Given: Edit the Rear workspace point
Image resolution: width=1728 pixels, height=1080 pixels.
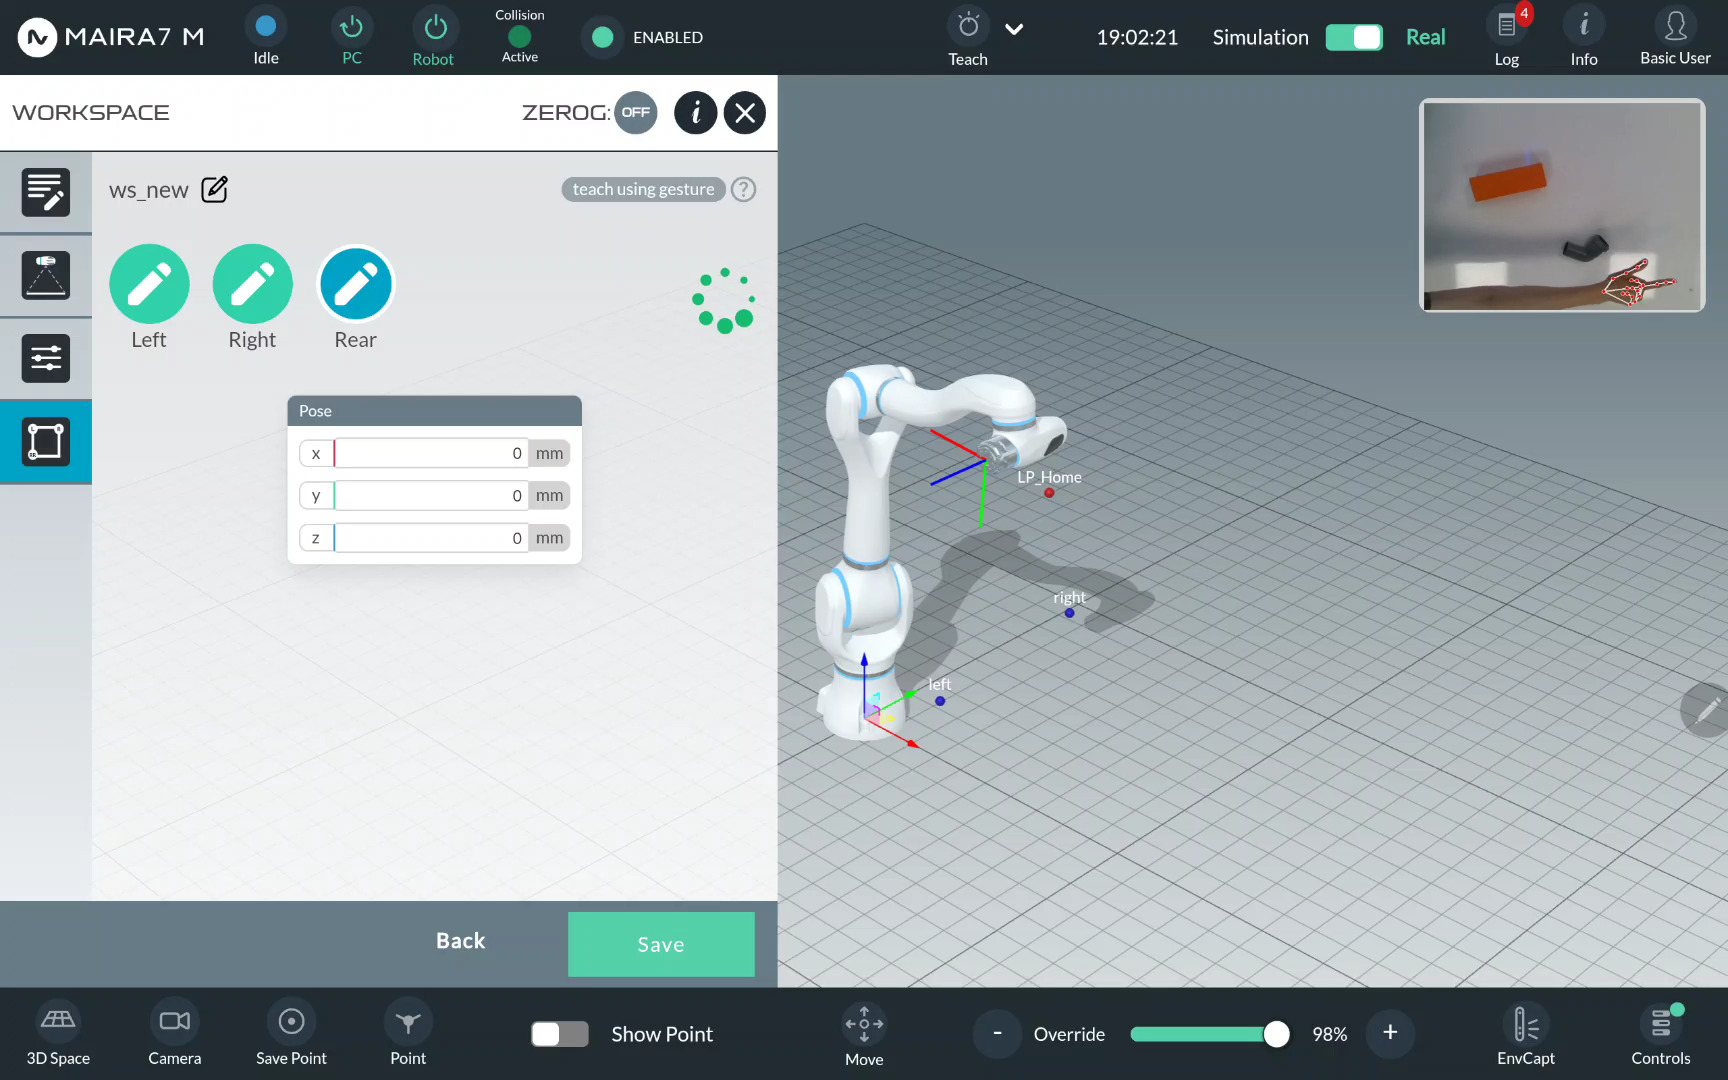Looking at the screenshot, I should 356,284.
